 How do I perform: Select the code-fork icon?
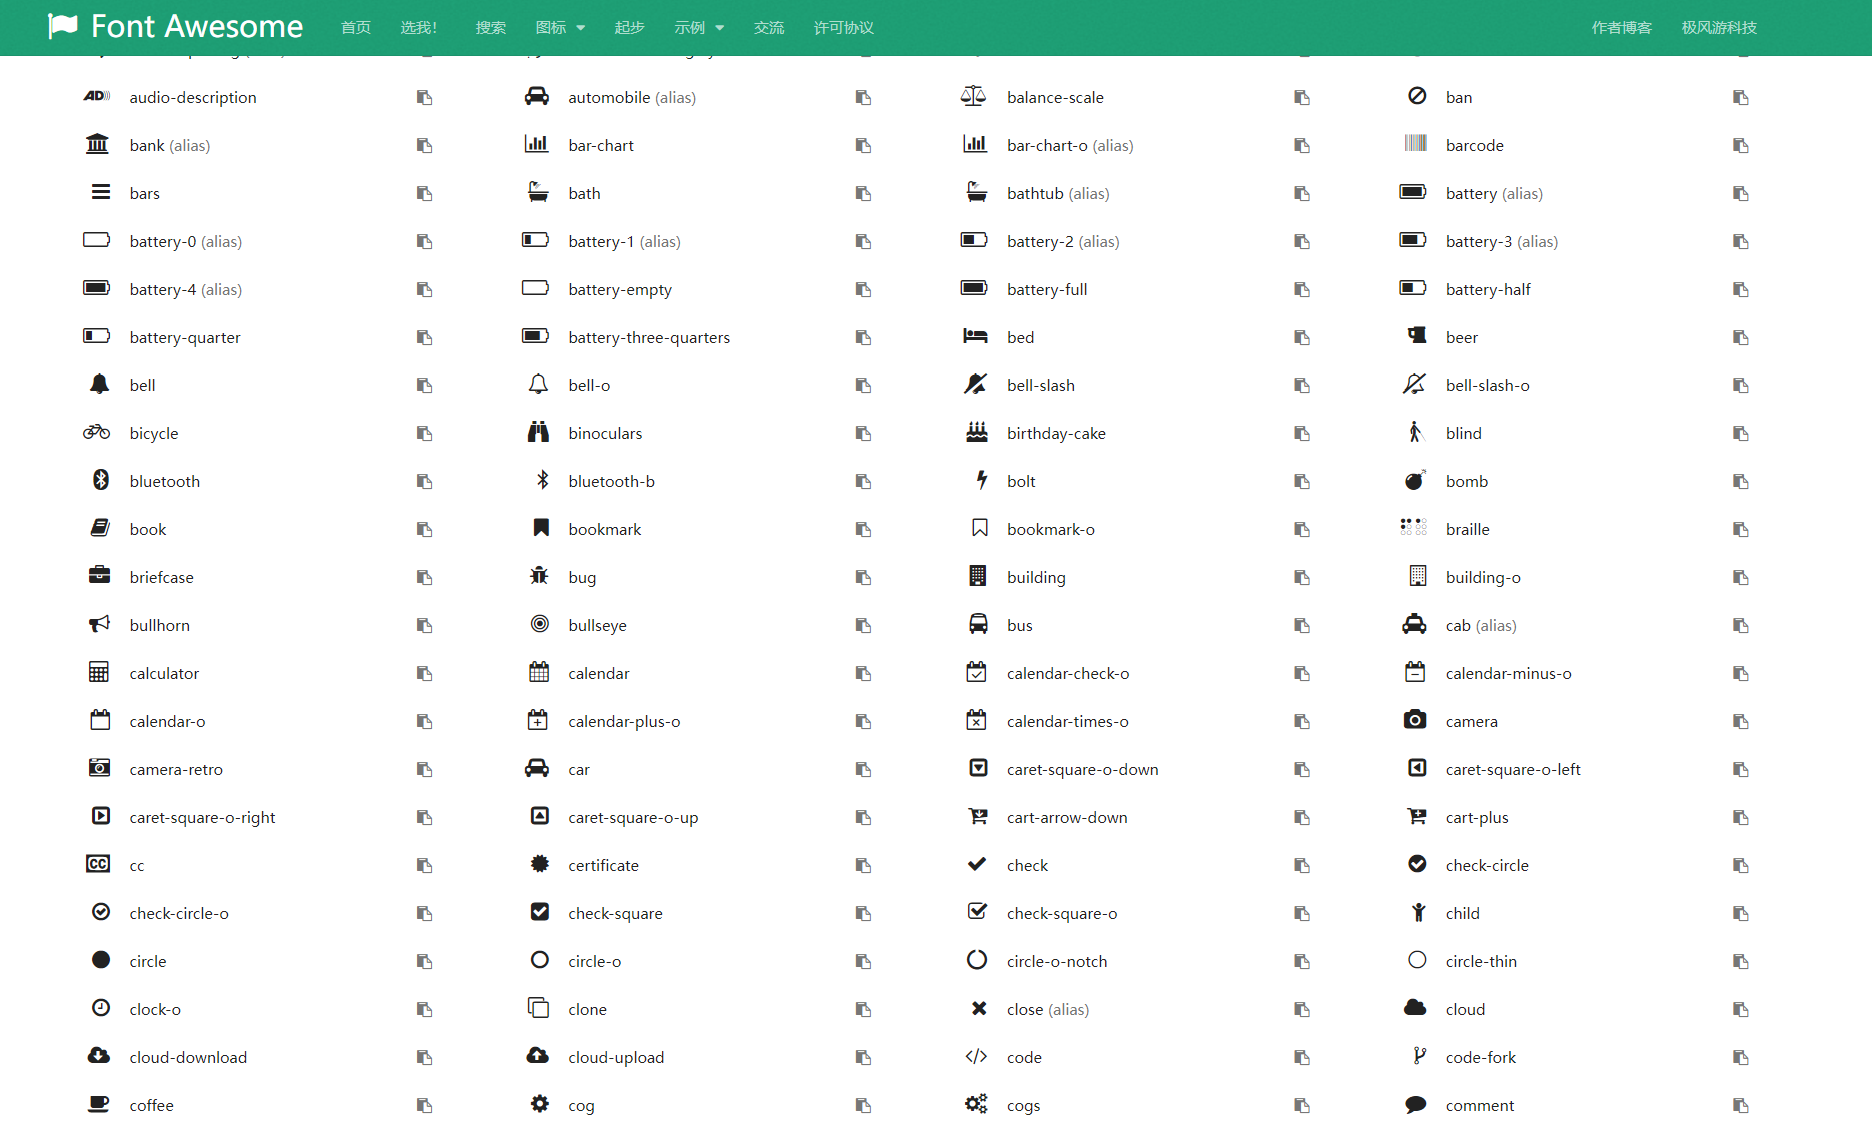pyautogui.click(x=1419, y=1055)
